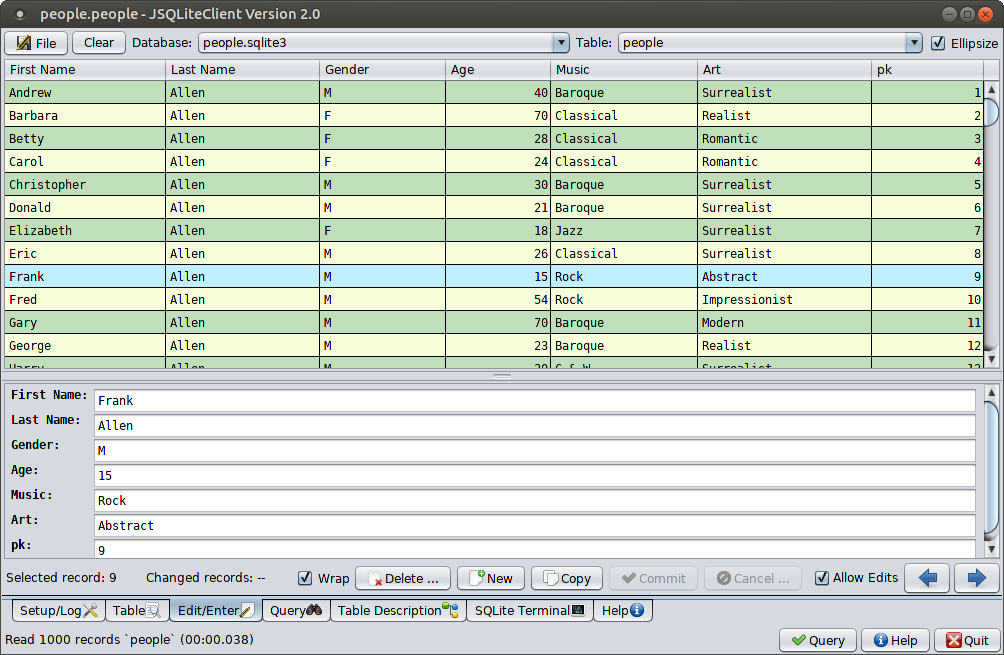Open the Table Description tab
This screenshot has width=1004, height=655.
[x=397, y=610]
